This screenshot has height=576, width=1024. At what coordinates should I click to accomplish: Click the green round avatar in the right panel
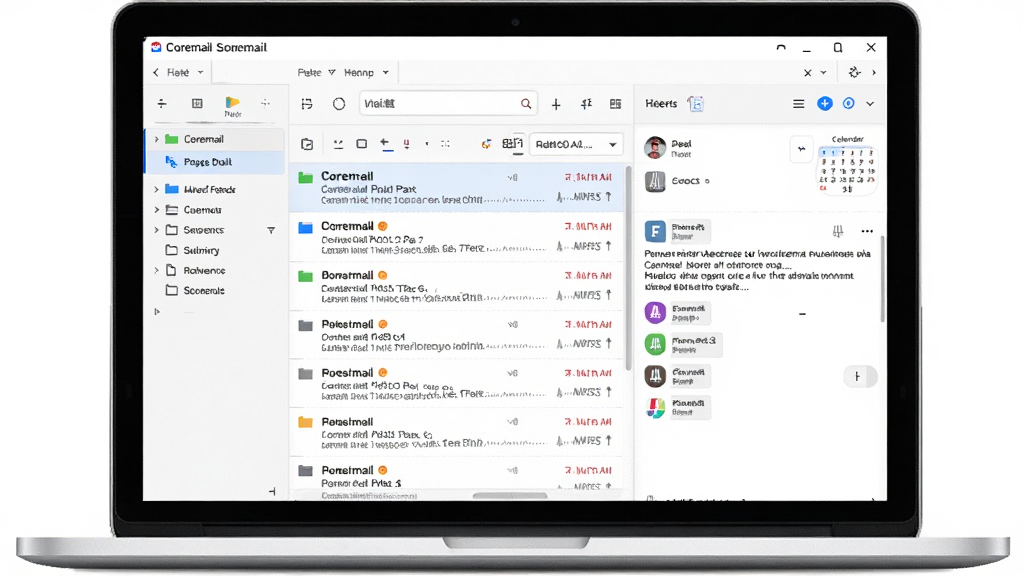(x=655, y=344)
